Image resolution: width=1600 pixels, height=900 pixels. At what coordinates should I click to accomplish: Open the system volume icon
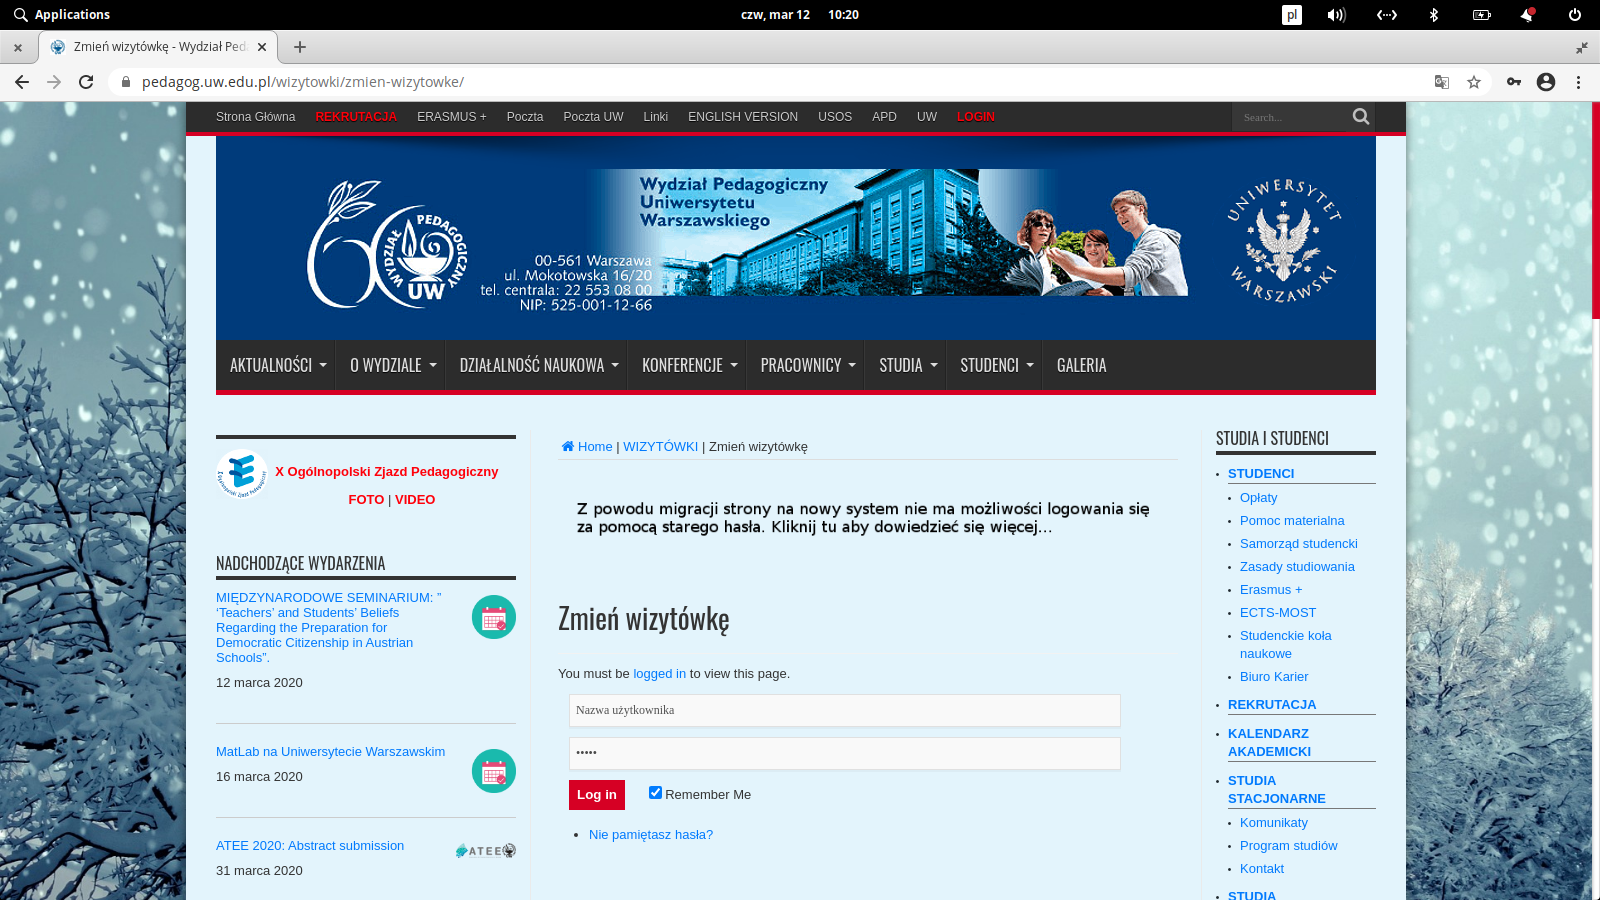[x=1337, y=15]
